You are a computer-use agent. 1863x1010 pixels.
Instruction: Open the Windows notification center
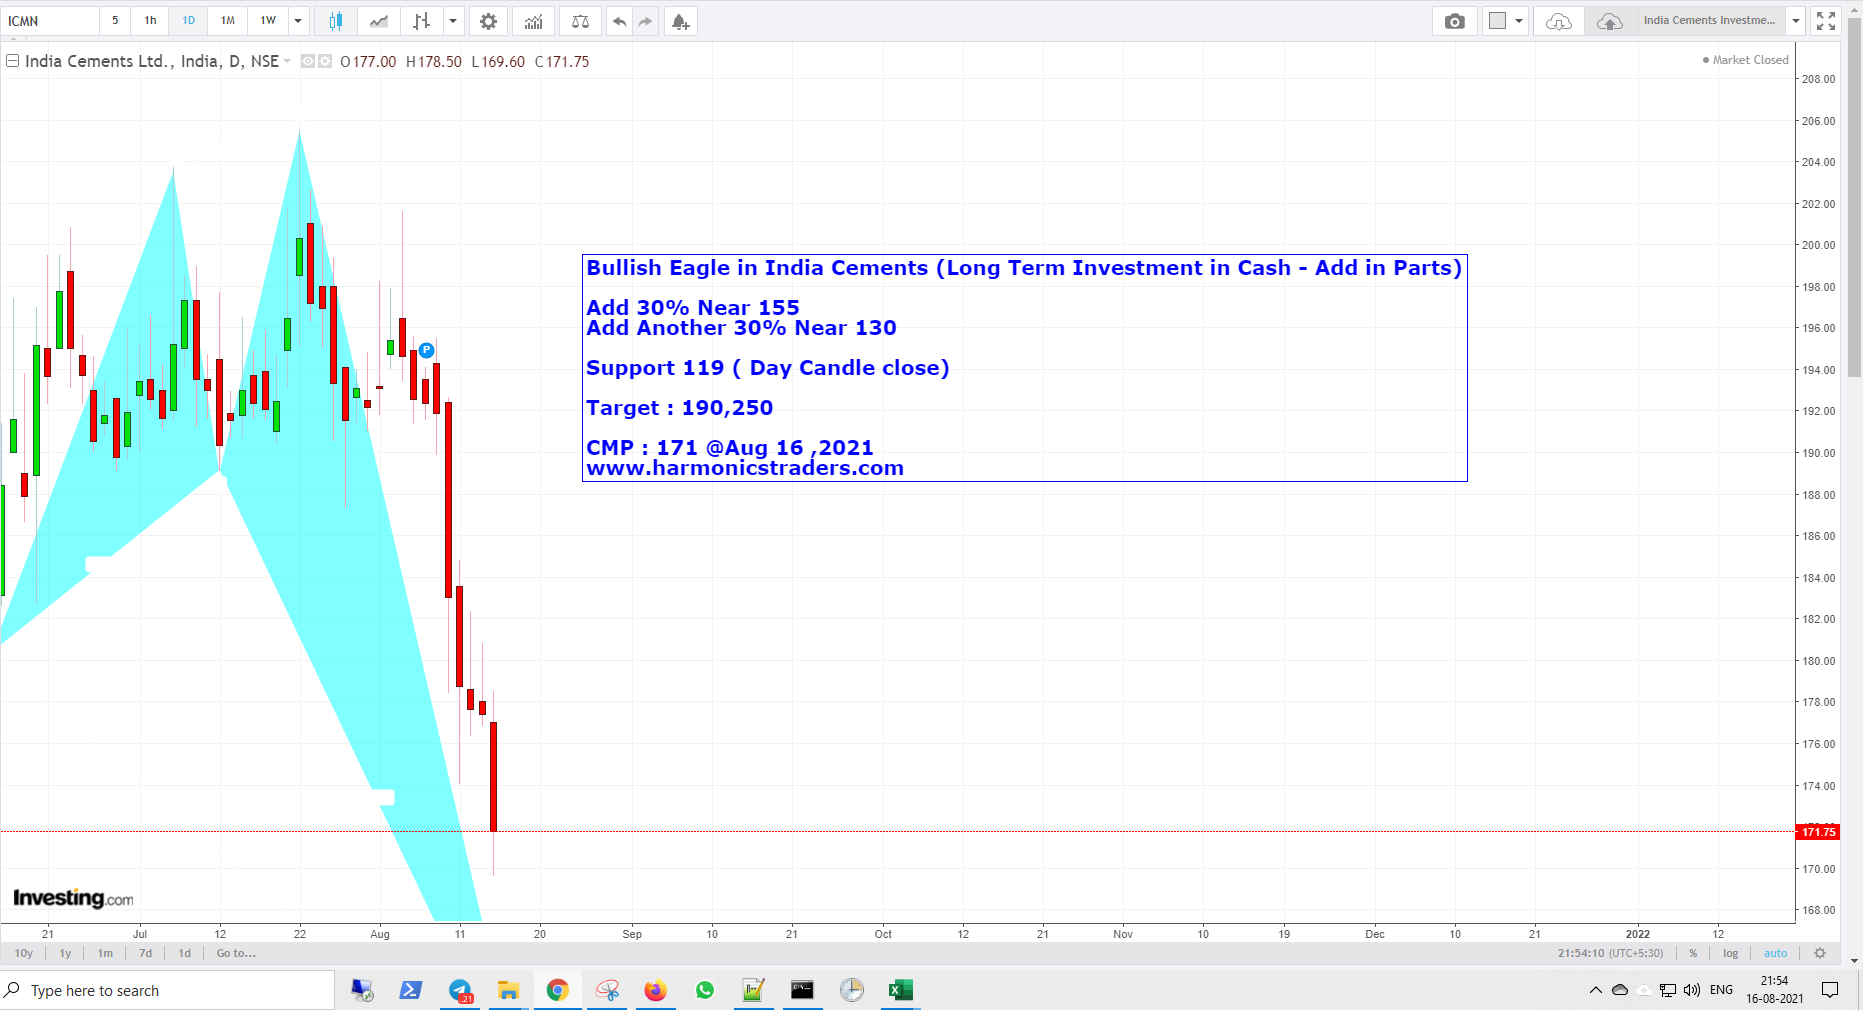(x=1830, y=990)
